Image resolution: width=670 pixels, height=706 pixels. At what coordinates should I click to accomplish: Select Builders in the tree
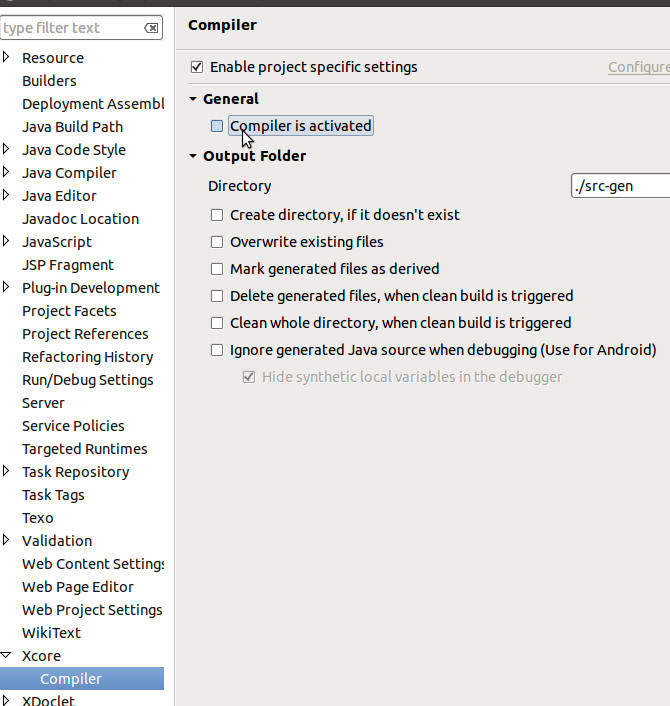click(x=49, y=81)
